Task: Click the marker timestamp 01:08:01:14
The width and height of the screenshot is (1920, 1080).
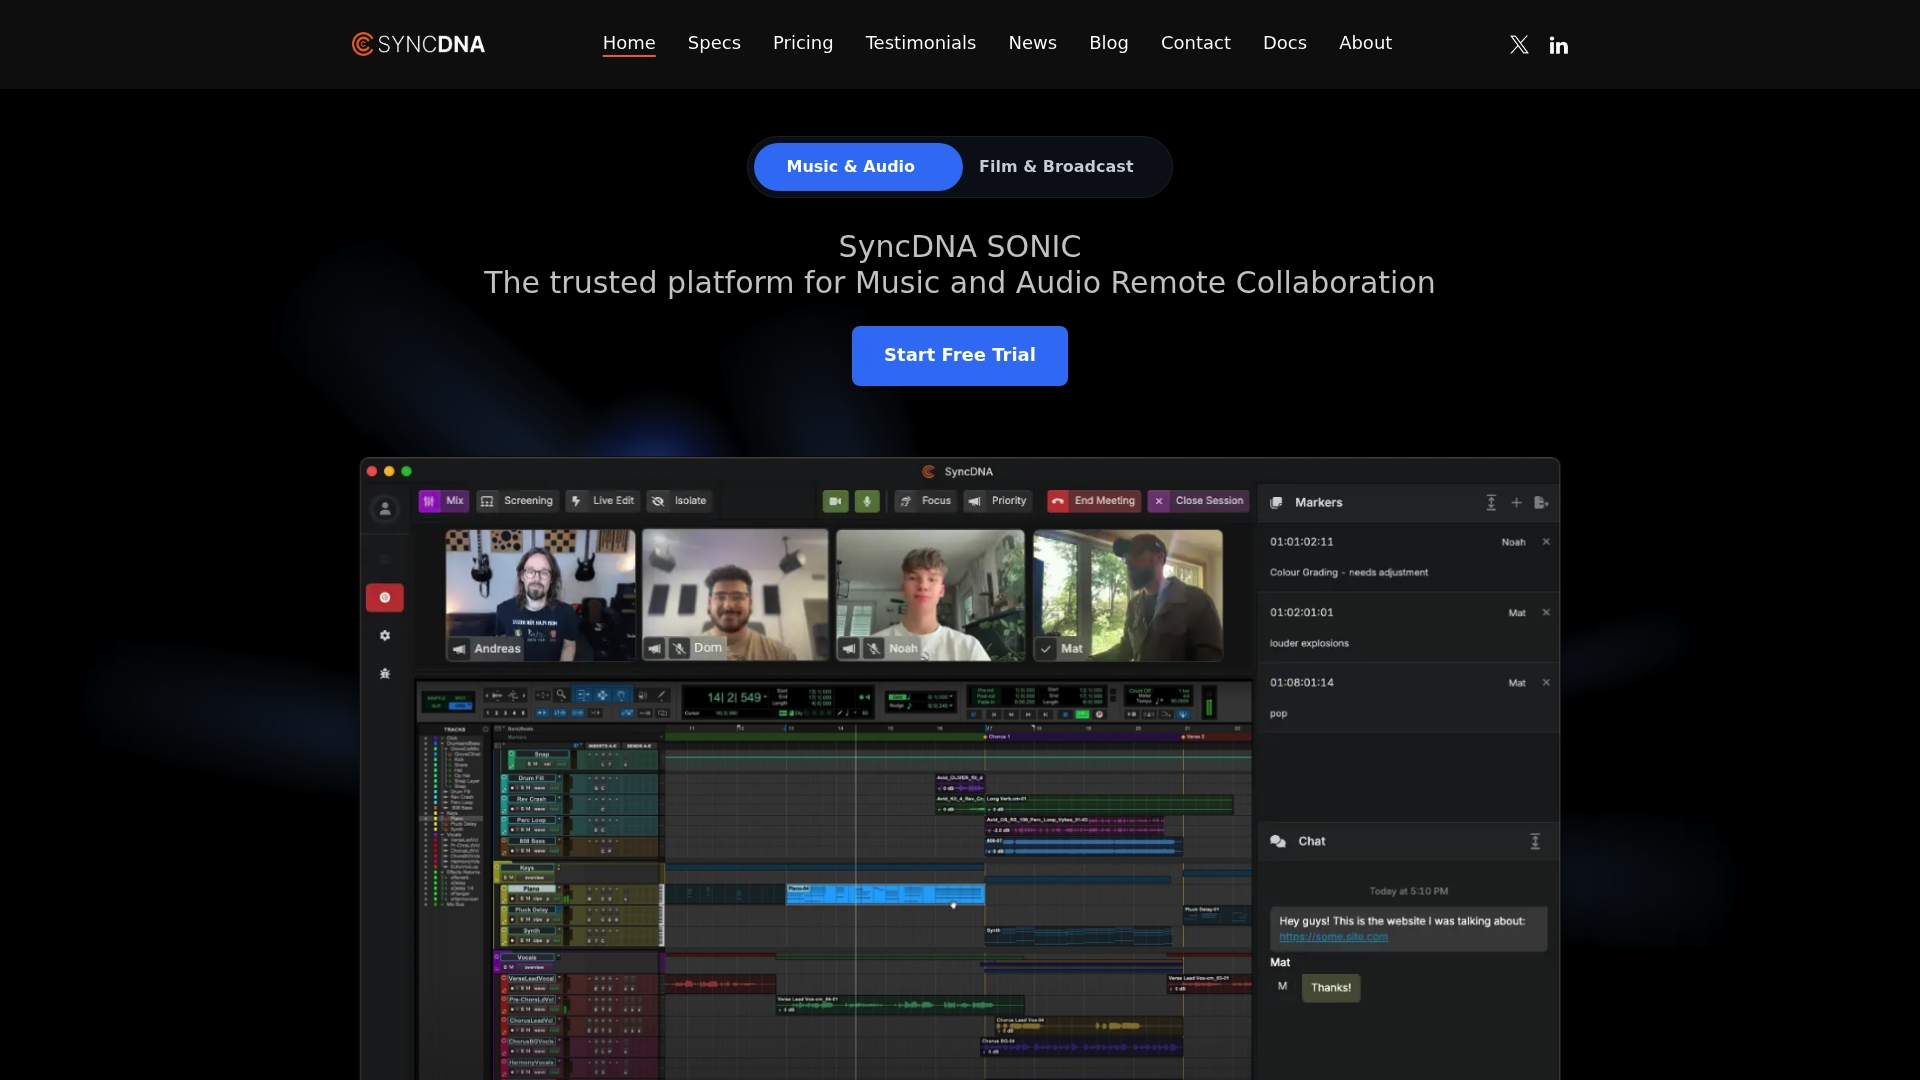Action: 1302,683
